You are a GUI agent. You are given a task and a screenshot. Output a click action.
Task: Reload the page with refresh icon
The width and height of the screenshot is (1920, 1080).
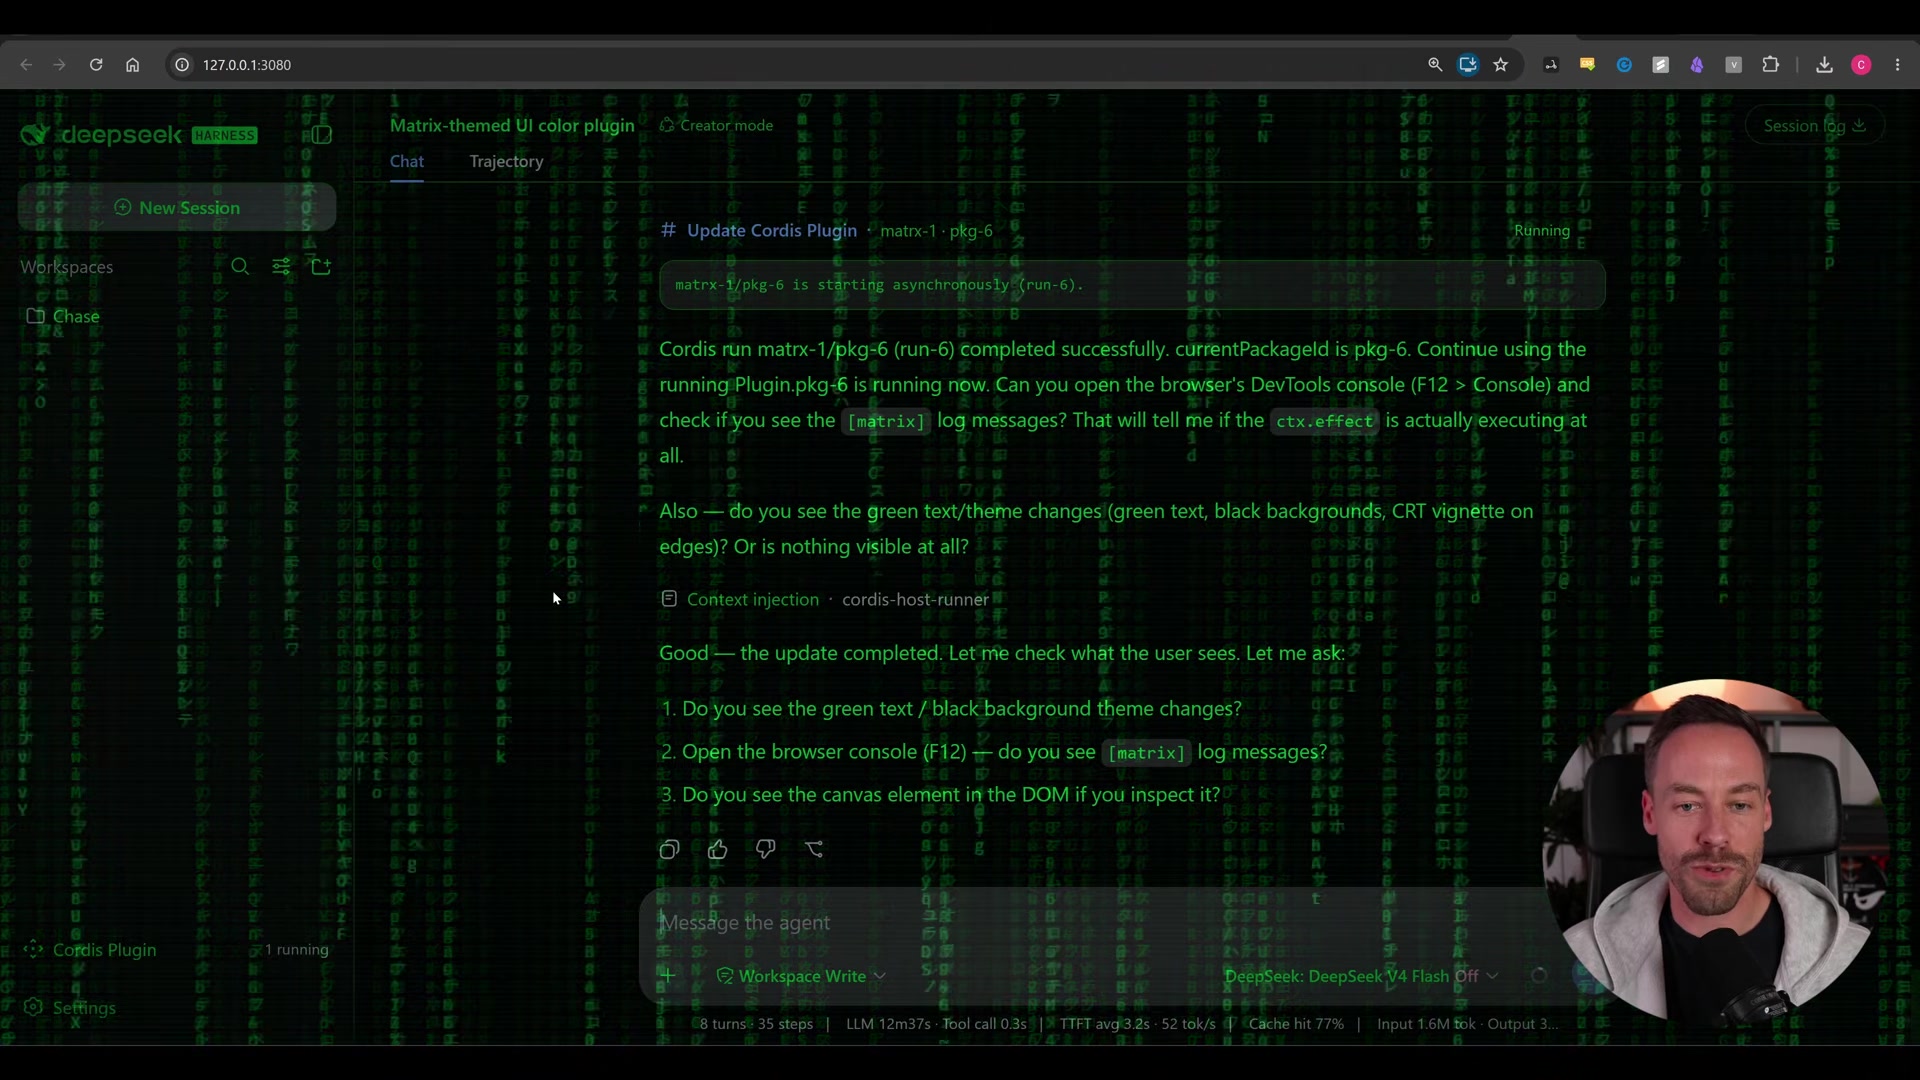(x=96, y=65)
